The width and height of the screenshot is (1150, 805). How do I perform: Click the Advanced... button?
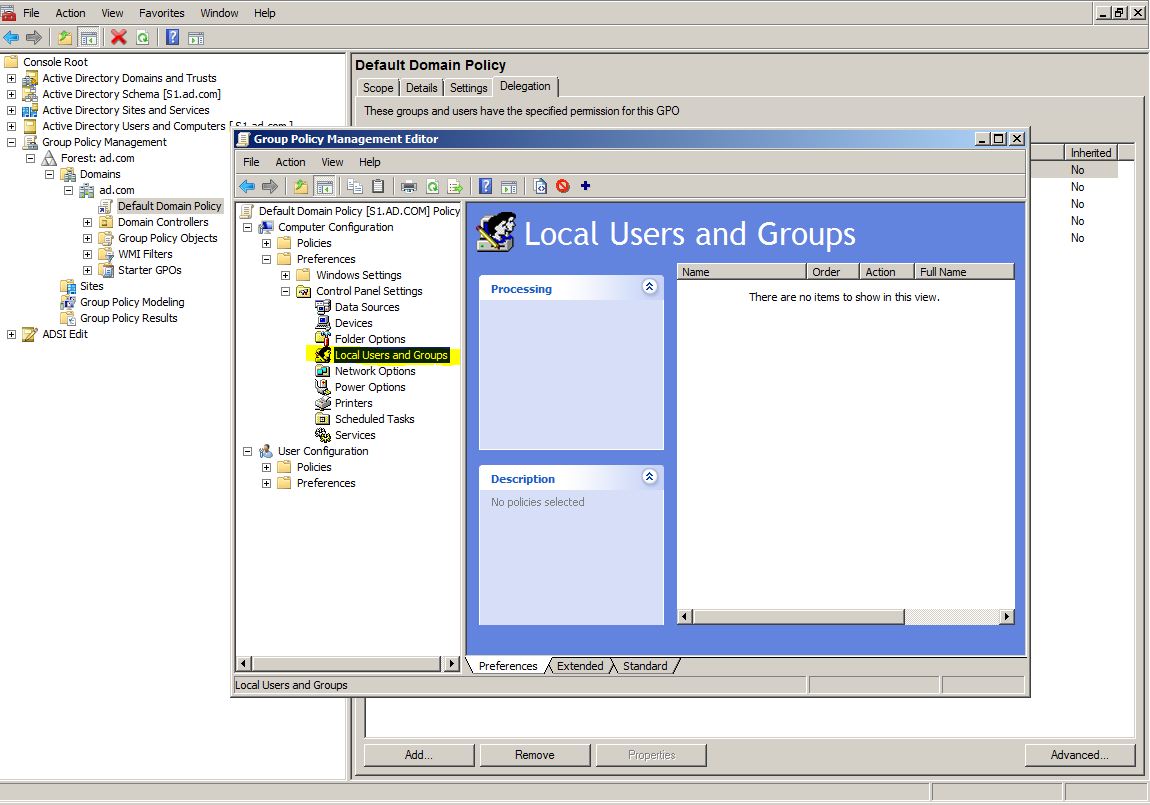[1080, 755]
